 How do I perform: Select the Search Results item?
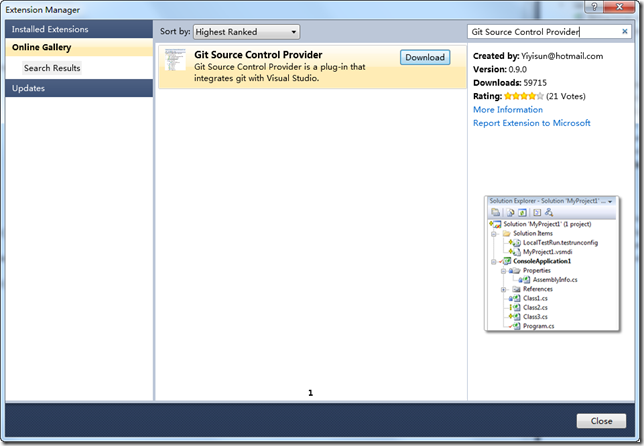[52, 68]
